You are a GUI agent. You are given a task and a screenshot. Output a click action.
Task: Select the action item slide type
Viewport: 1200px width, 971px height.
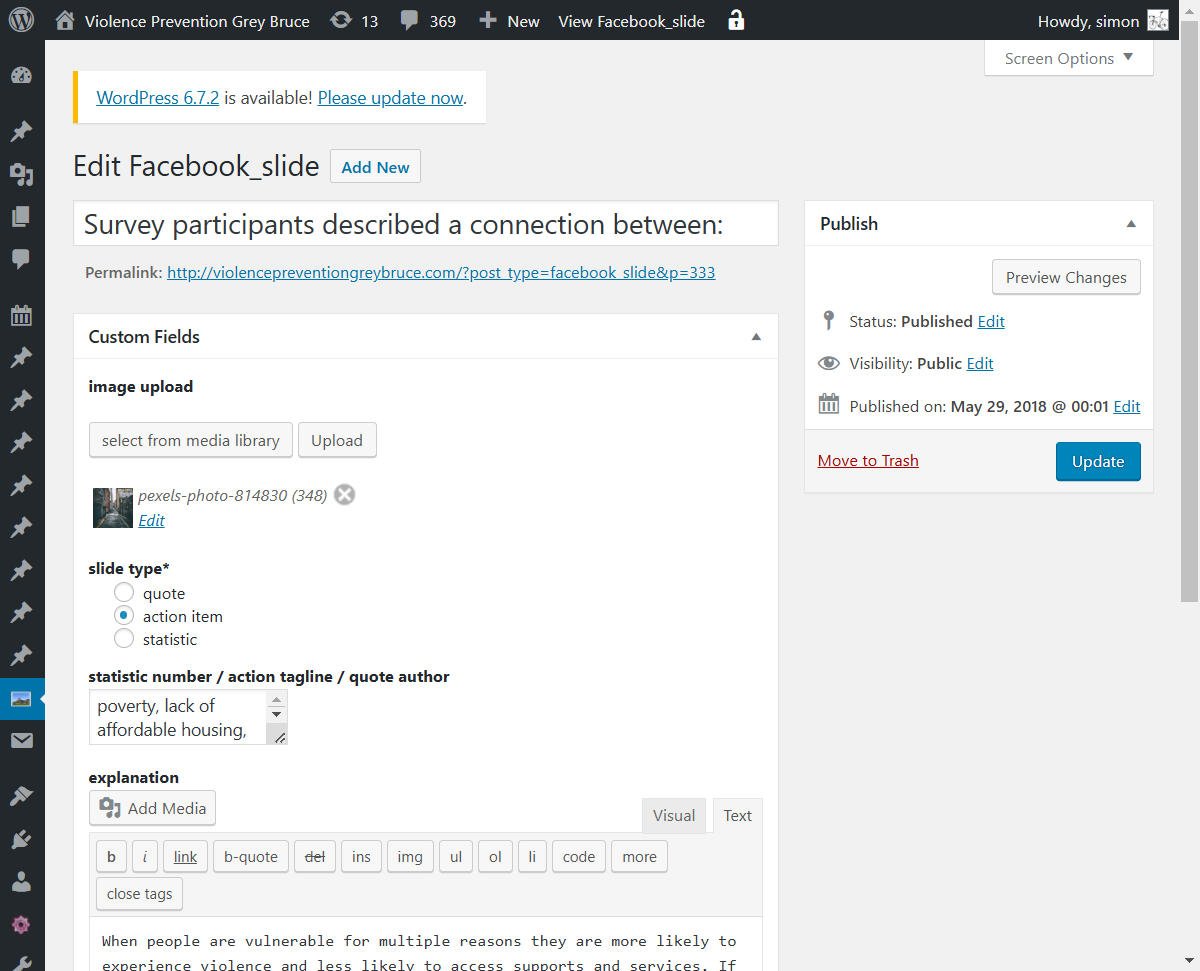(x=124, y=616)
